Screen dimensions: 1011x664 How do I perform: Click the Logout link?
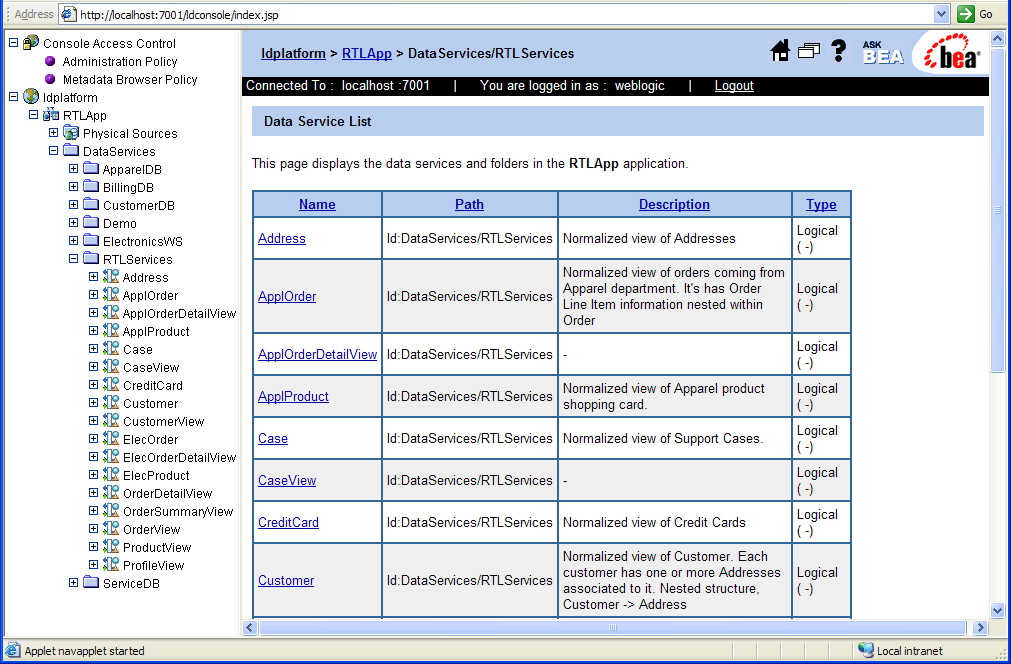point(734,86)
